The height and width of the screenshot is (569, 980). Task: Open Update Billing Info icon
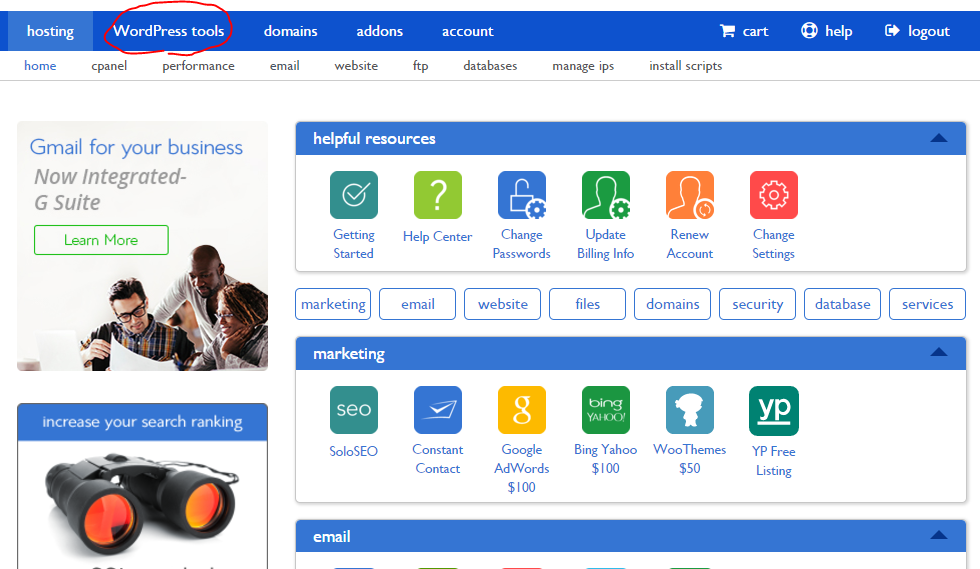click(606, 195)
